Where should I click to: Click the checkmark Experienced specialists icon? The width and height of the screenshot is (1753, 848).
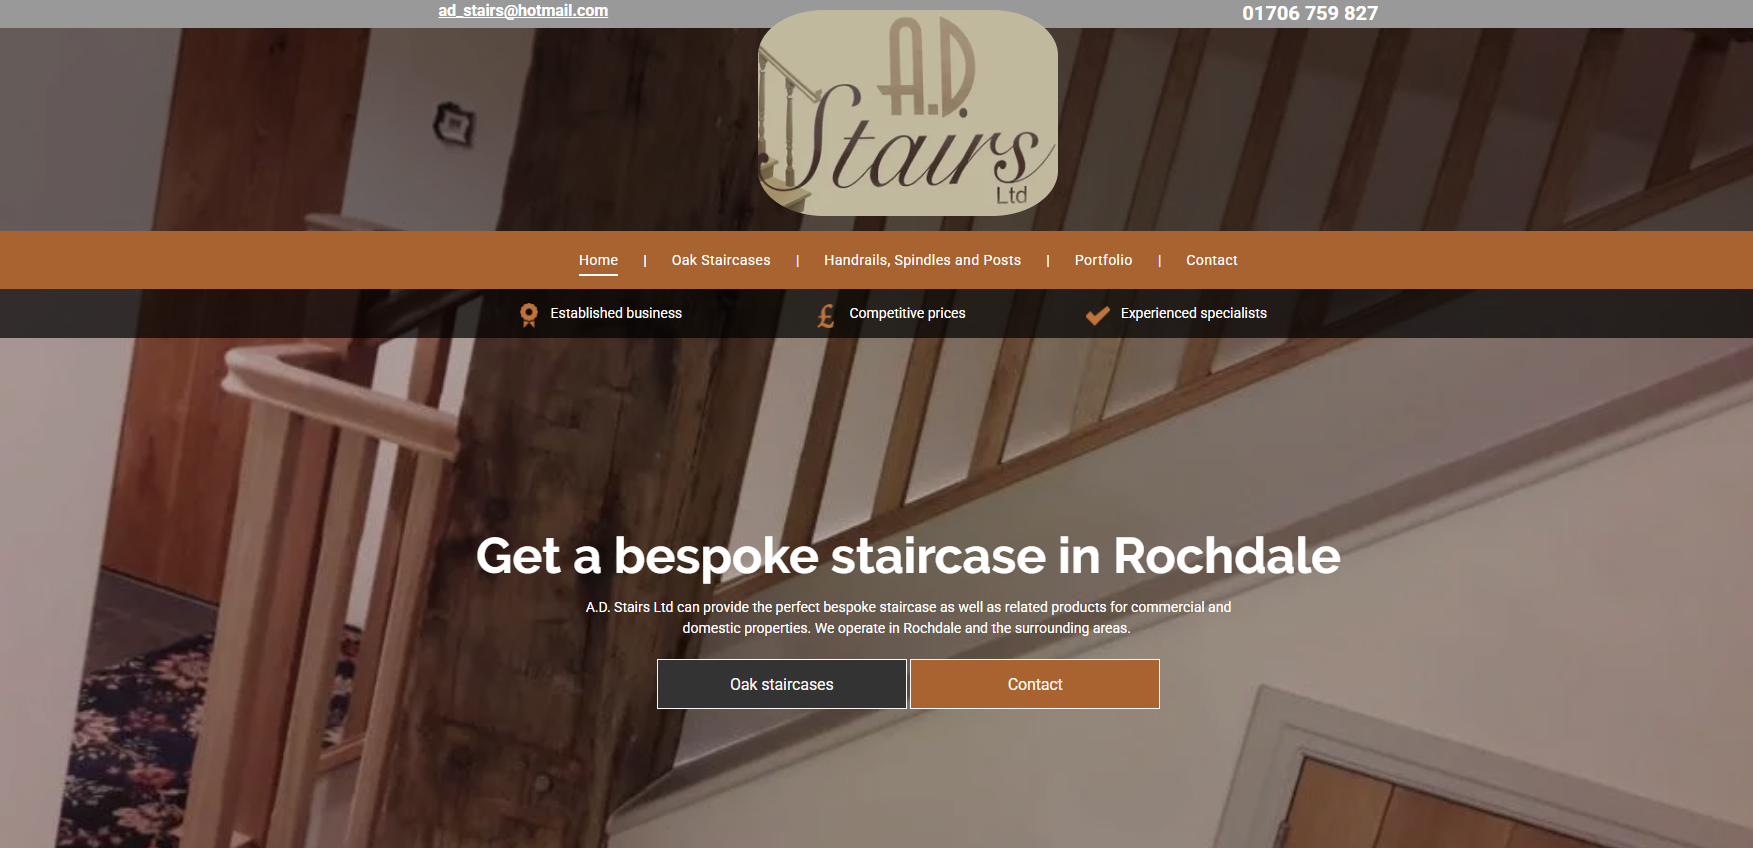pyautogui.click(x=1098, y=315)
